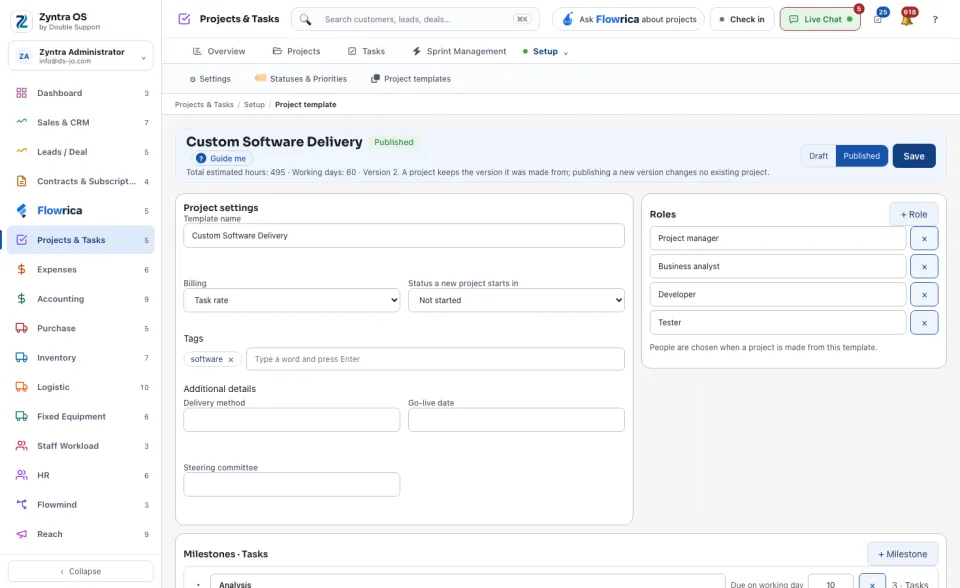Go to Leads / Deal module
Screen dimensions: 960x588
(x=81, y=152)
